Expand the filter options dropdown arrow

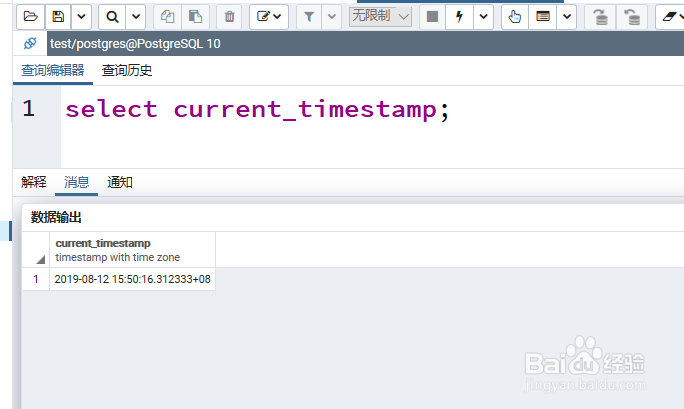point(332,17)
